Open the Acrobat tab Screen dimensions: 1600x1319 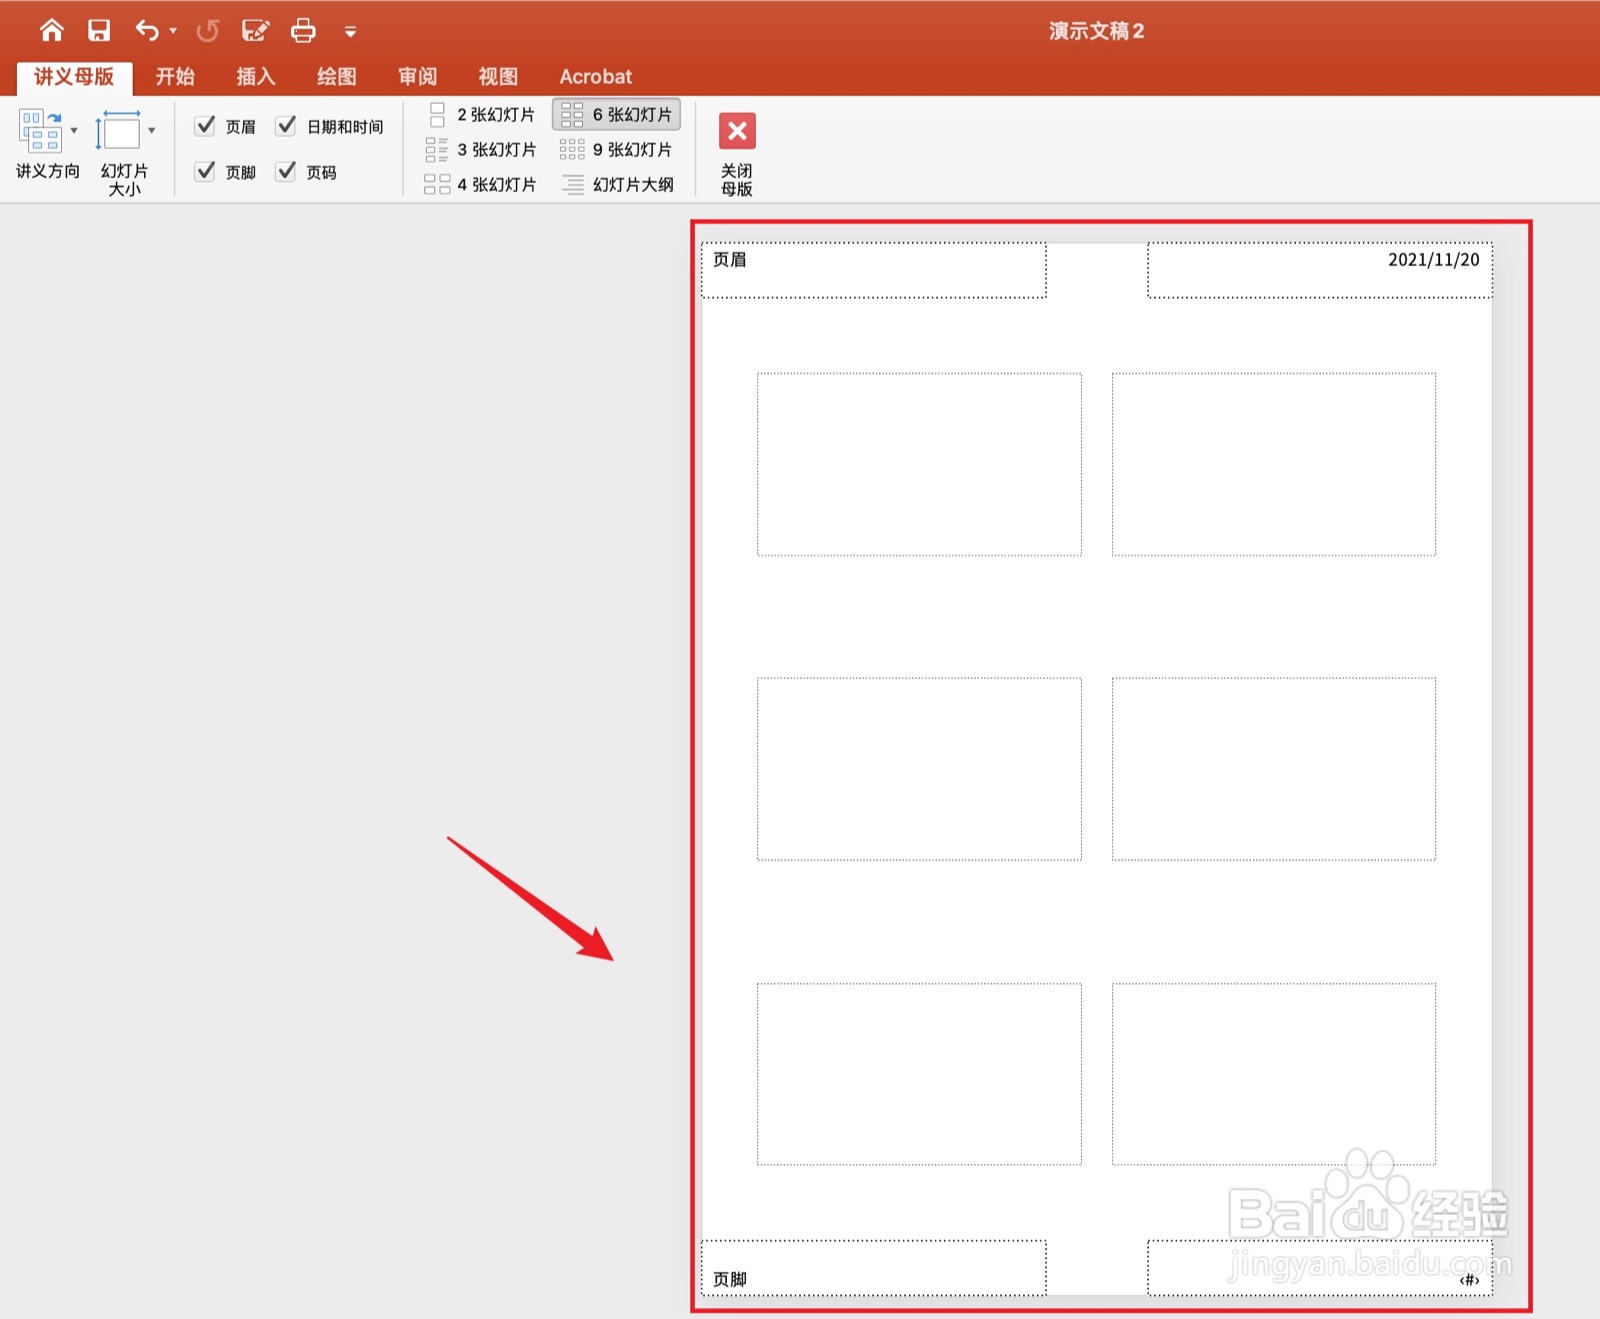(x=596, y=77)
